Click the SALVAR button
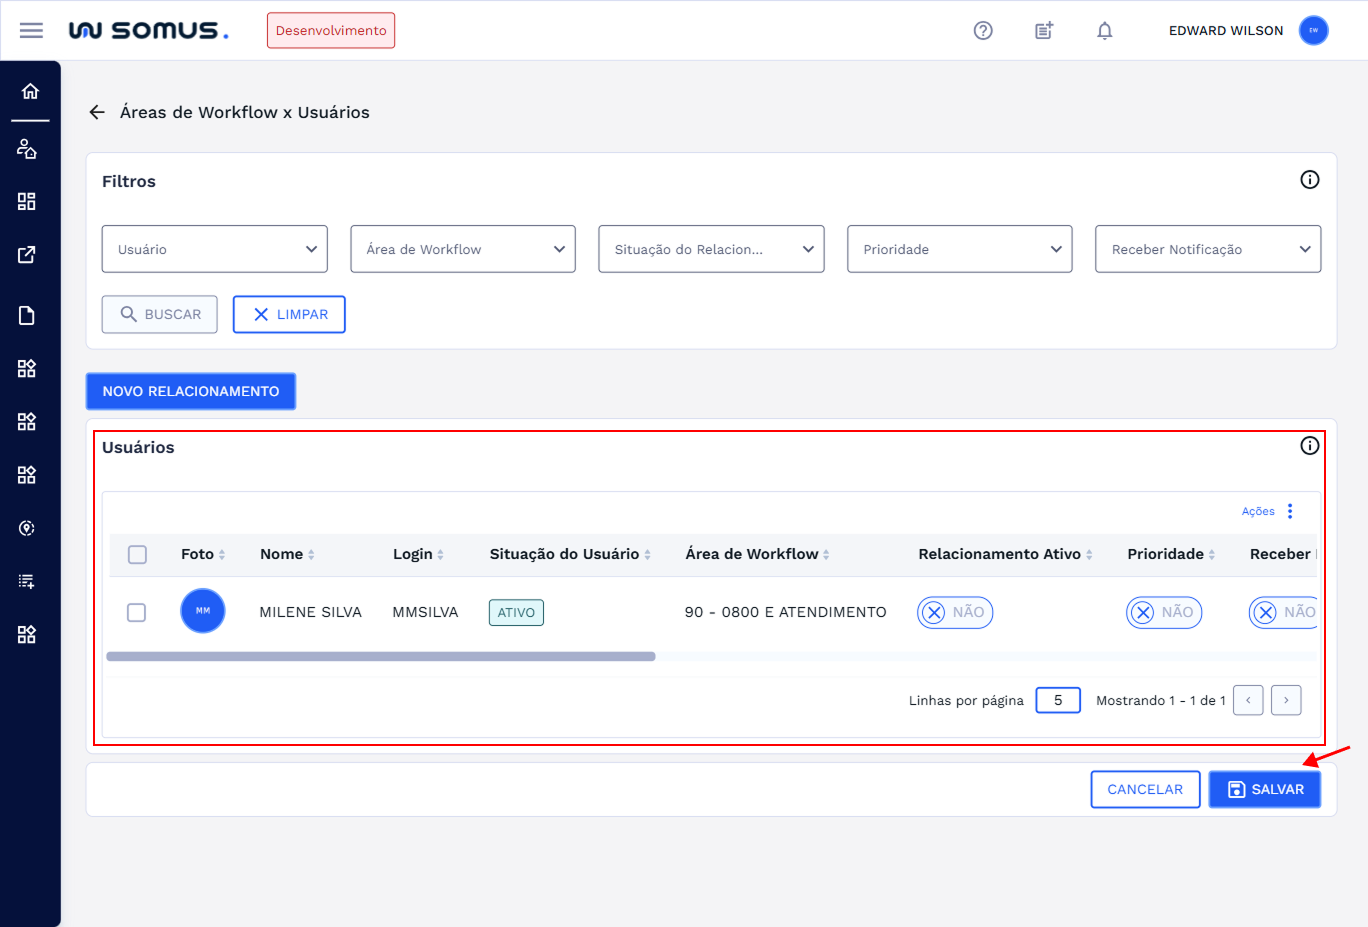 click(1264, 789)
